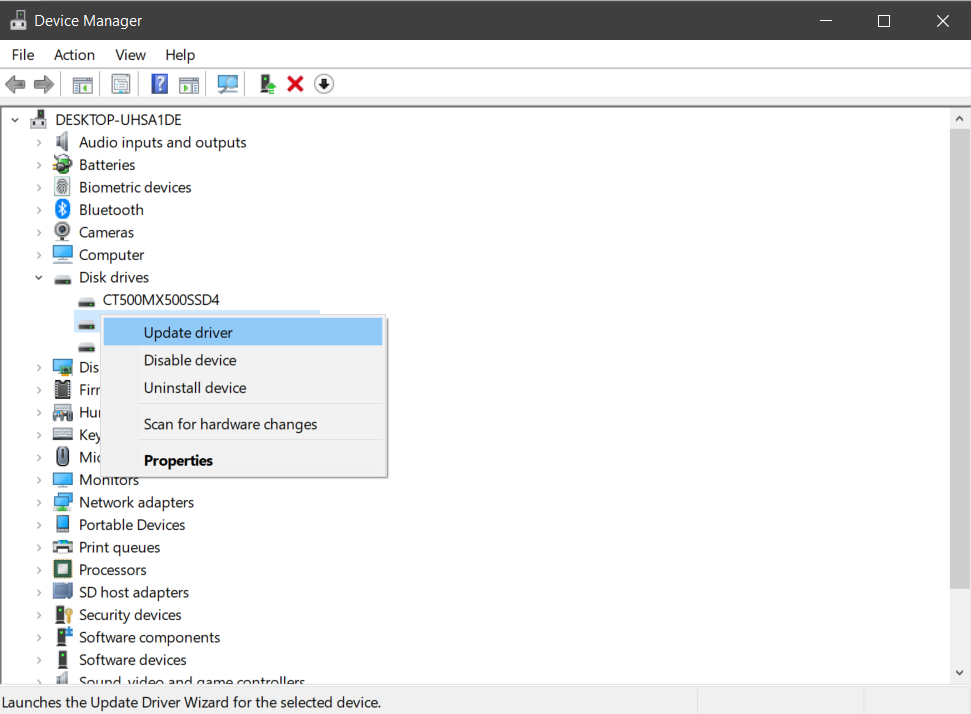Expand the Network adapters category
Image resolution: width=971 pixels, height=714 pixels.
pyautogui.click(x=39, y=502)
